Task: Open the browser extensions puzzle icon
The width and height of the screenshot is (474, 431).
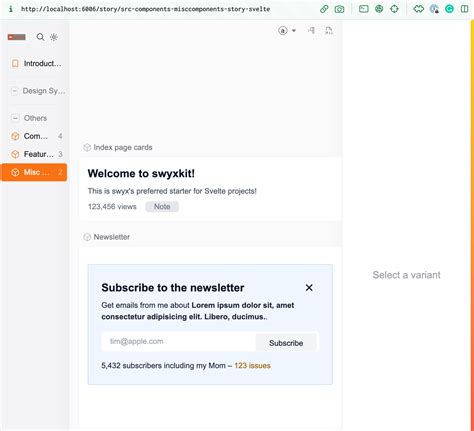Action: tap(419, 9)
